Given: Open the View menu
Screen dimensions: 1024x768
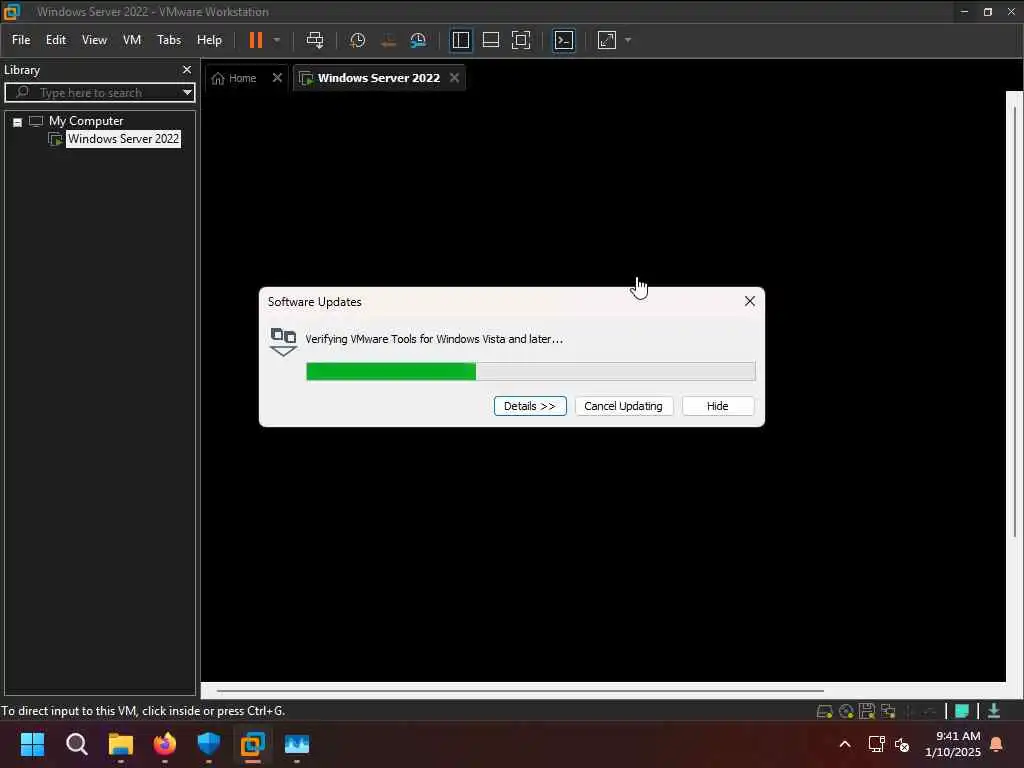Looking at the screenshot, I should 94,40.
